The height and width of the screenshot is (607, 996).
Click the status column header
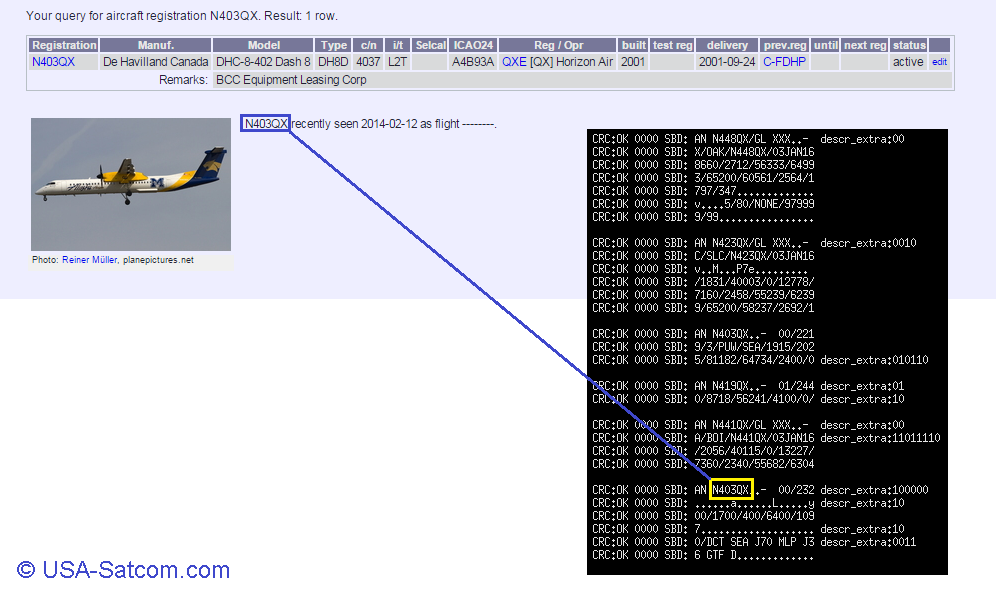coord(909,45)
